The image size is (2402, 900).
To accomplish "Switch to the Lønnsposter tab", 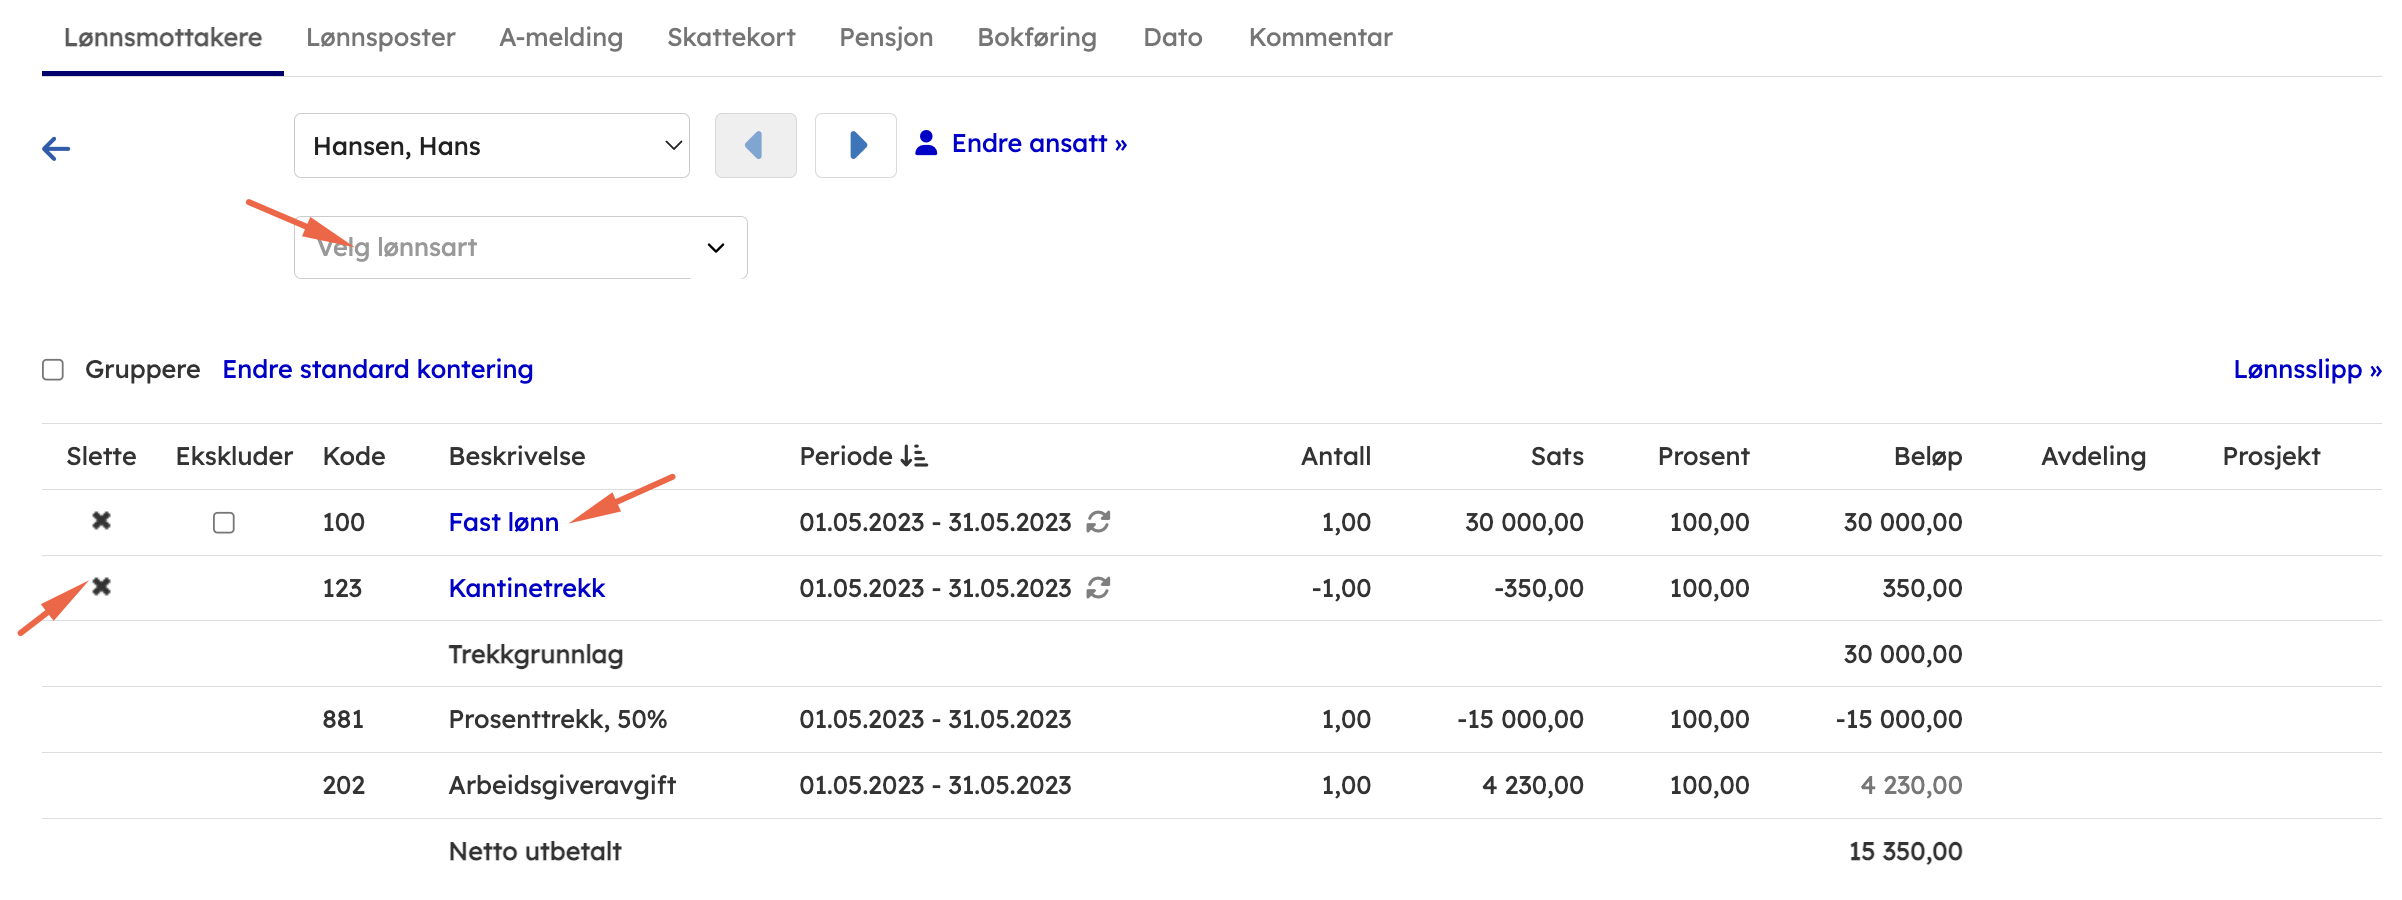I will 380,38.
